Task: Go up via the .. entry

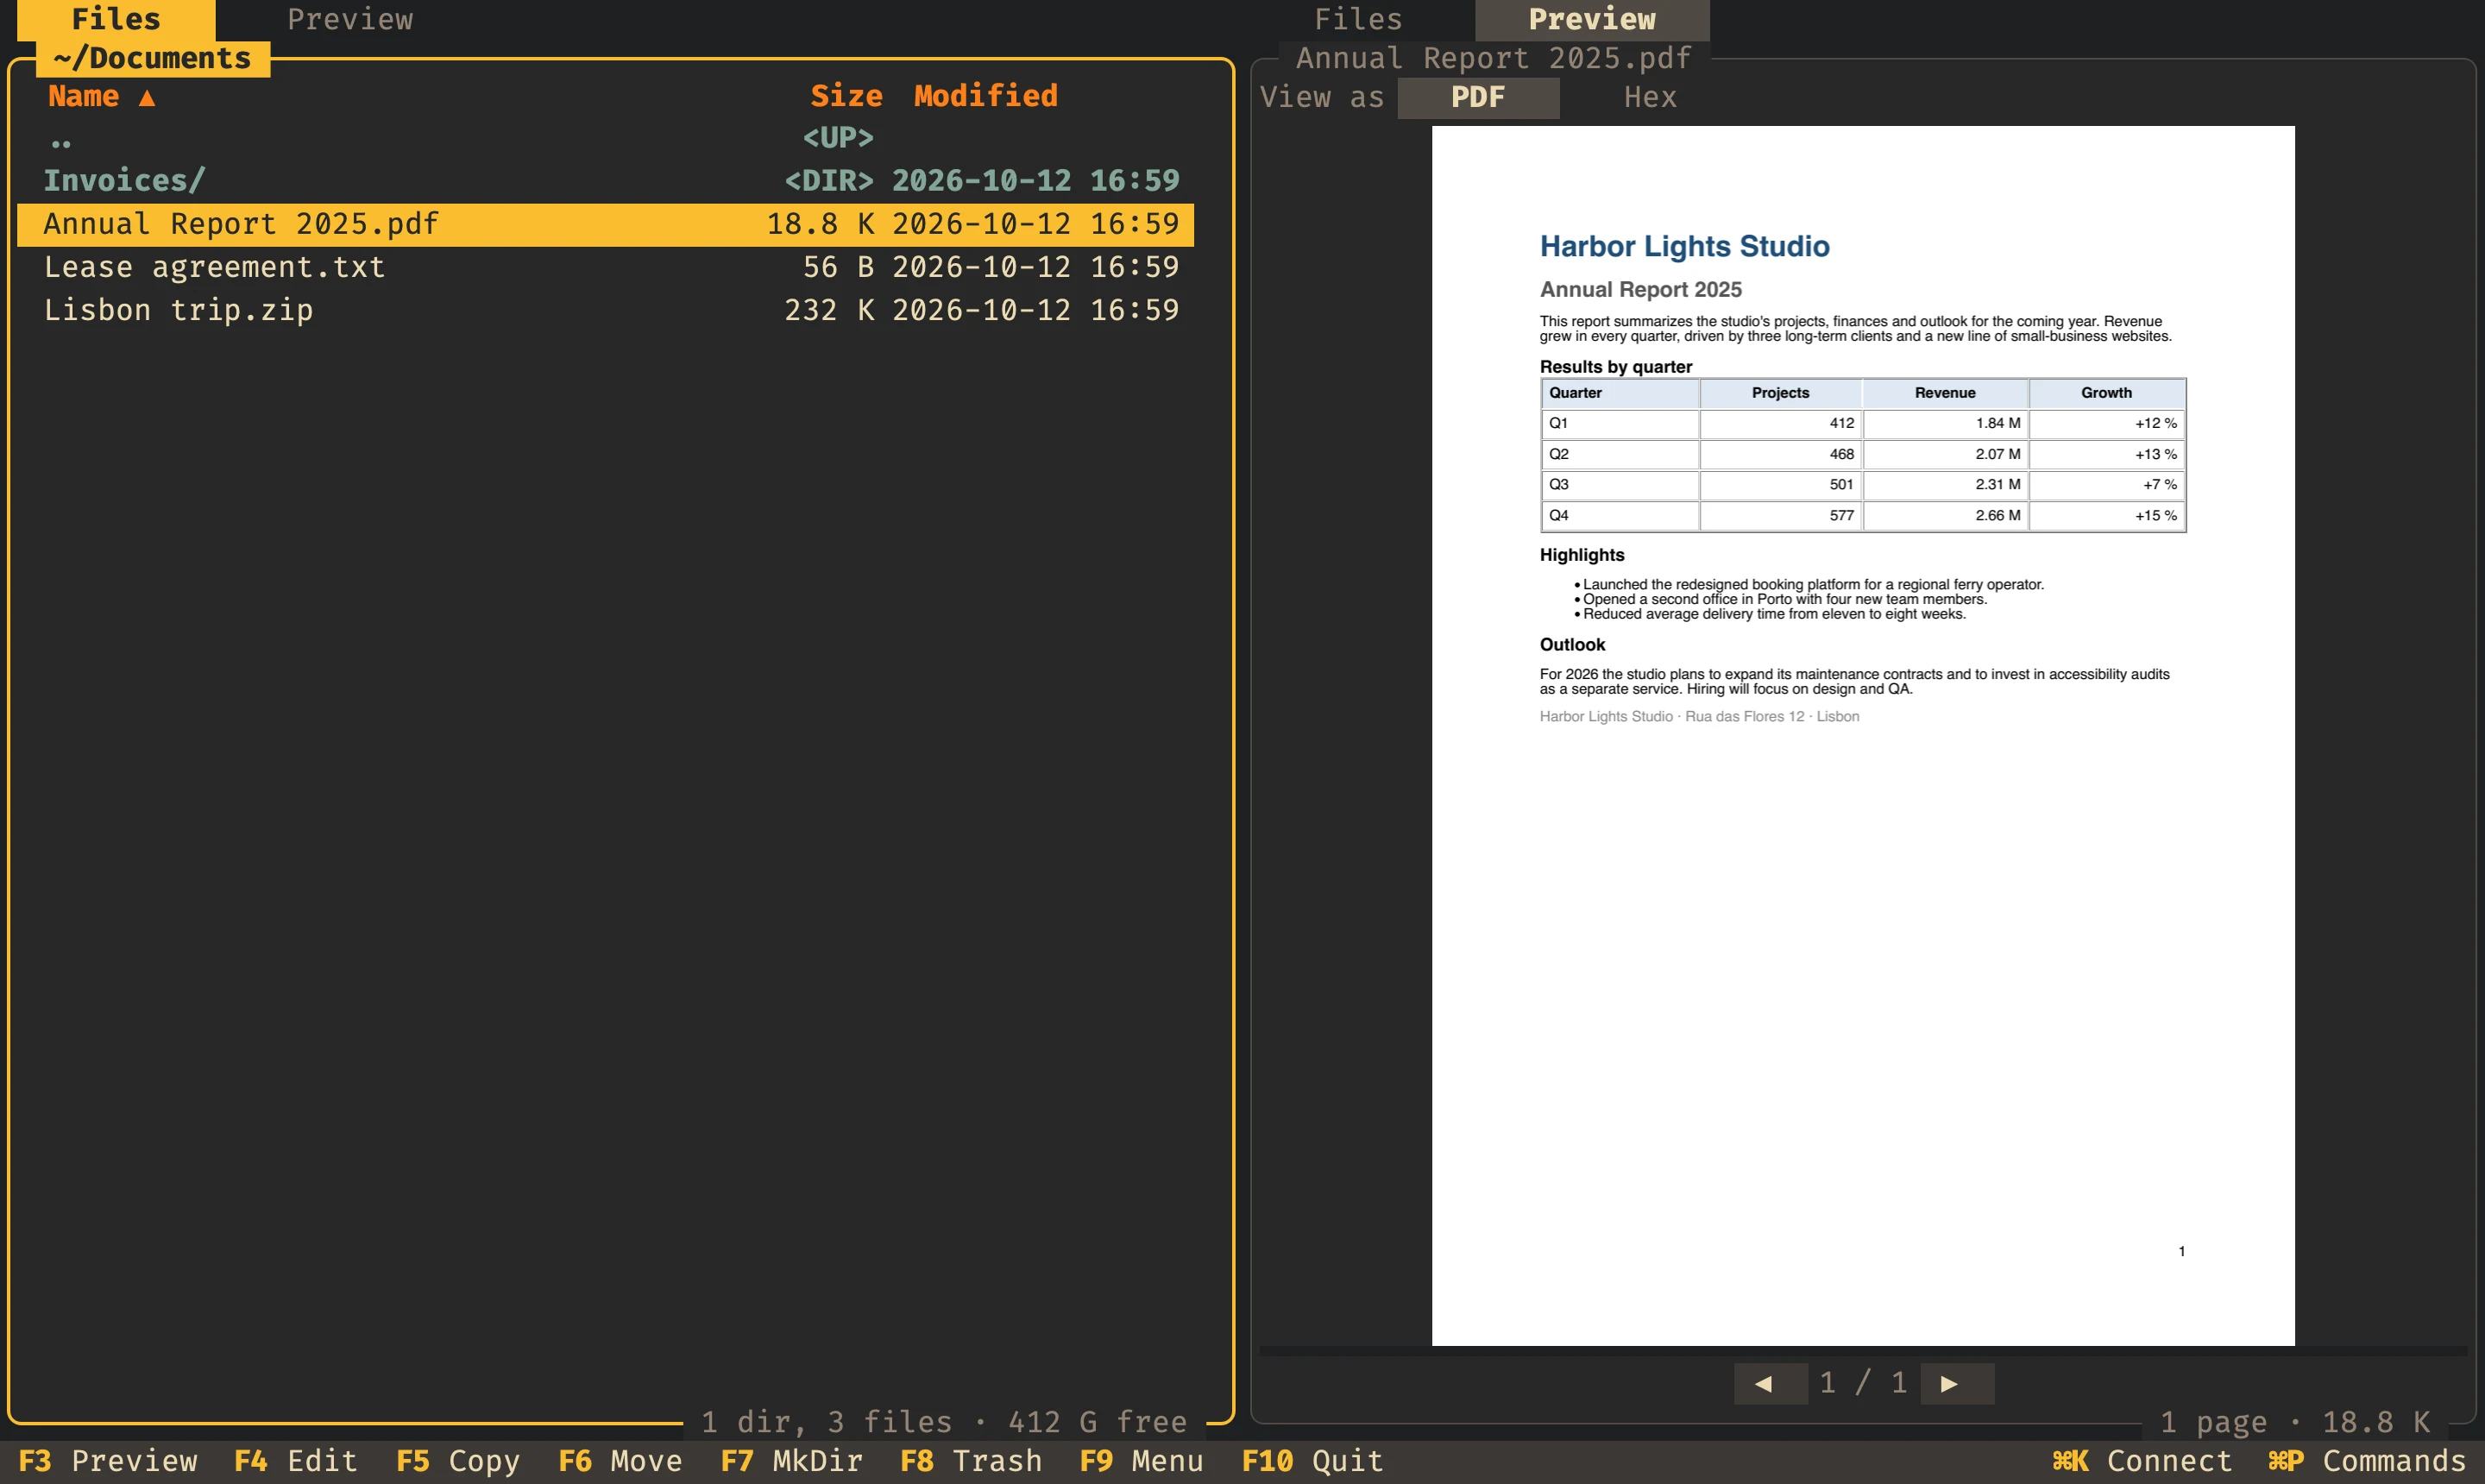Action: pos(605,137)
